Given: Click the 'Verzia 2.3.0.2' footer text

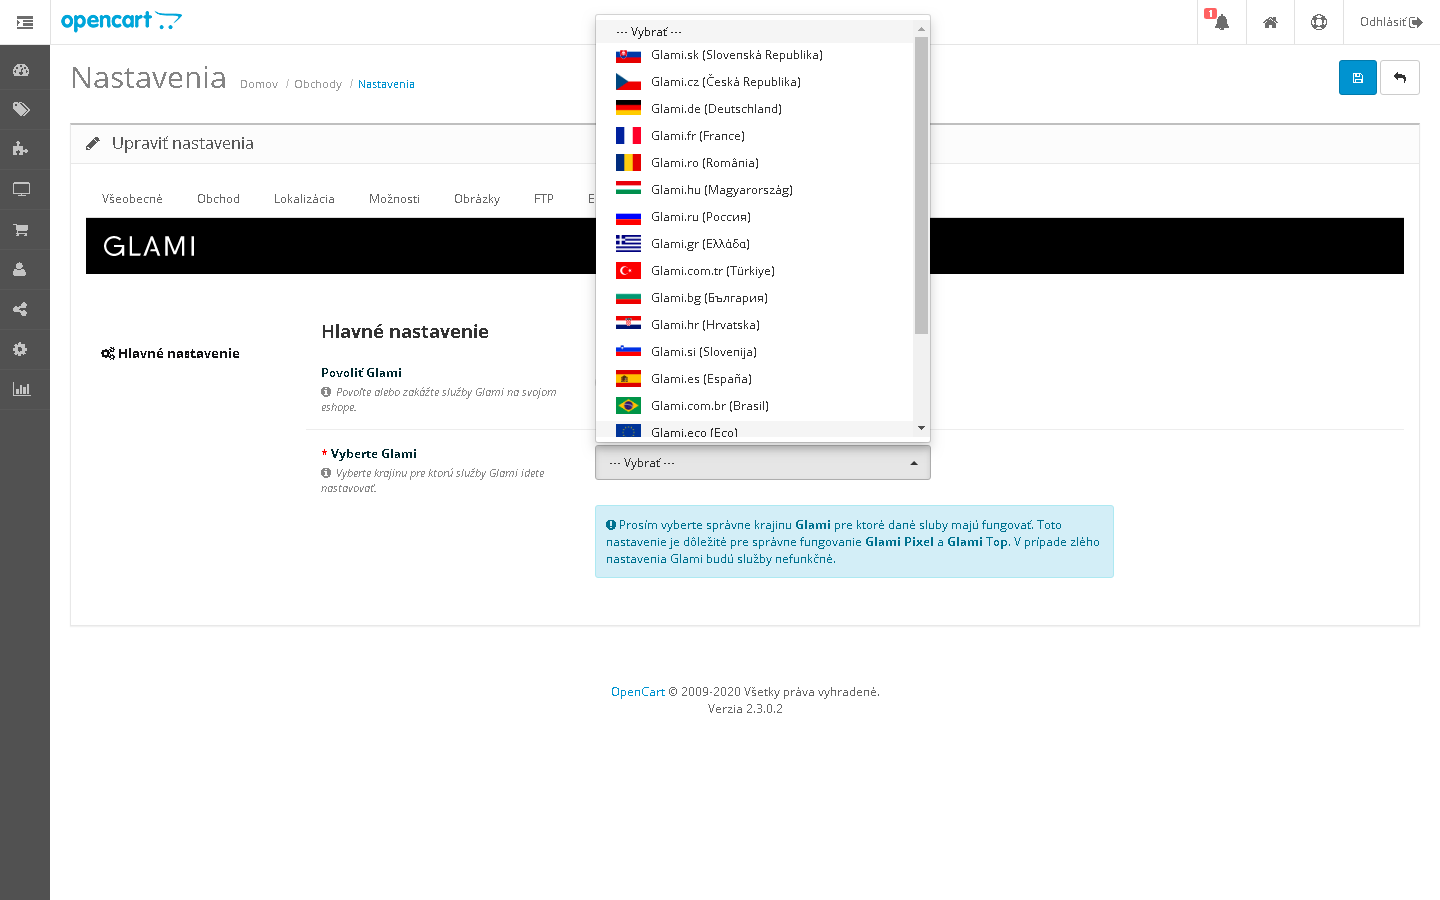Looking at the screenshot, I should (745, 709).
